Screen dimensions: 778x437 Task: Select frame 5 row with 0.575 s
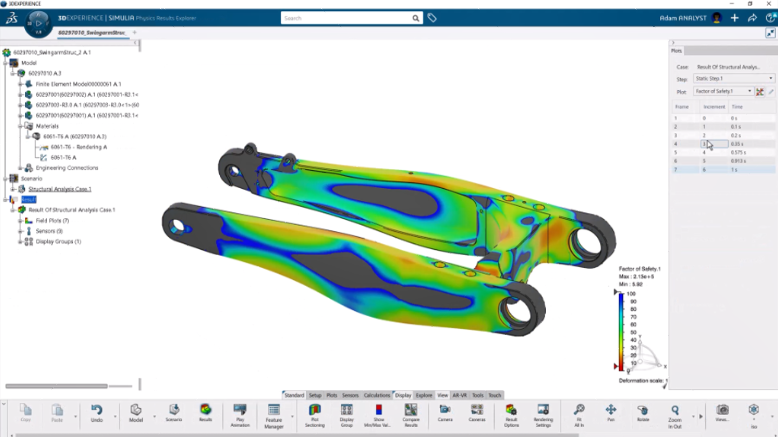click(722, 152)
